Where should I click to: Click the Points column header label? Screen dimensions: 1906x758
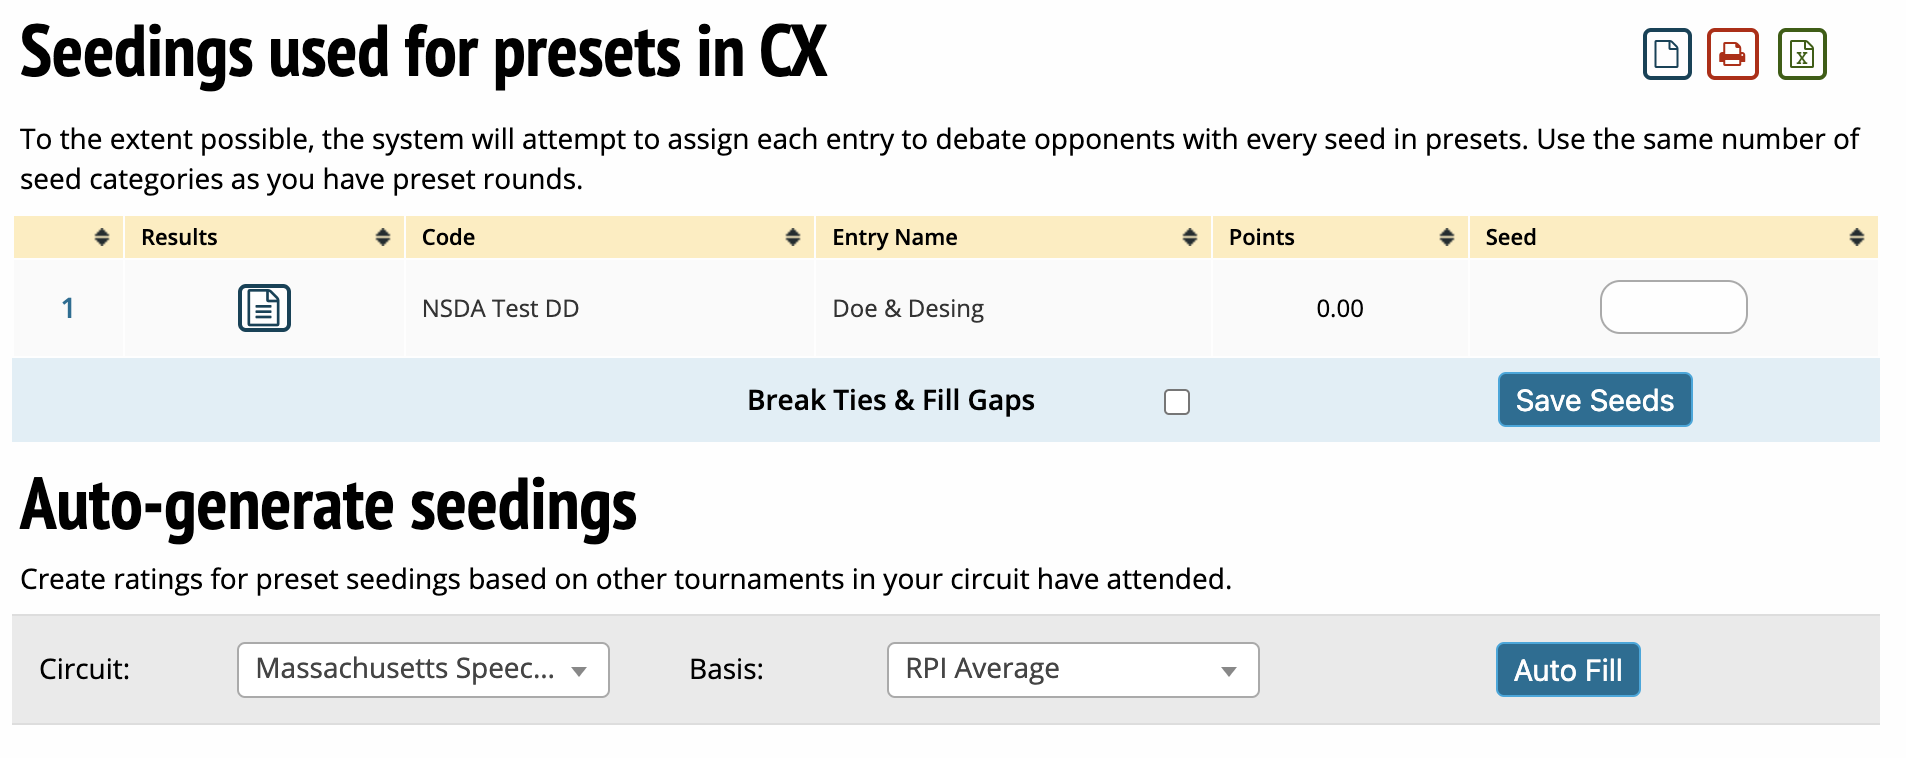(x=1261, y=237)
